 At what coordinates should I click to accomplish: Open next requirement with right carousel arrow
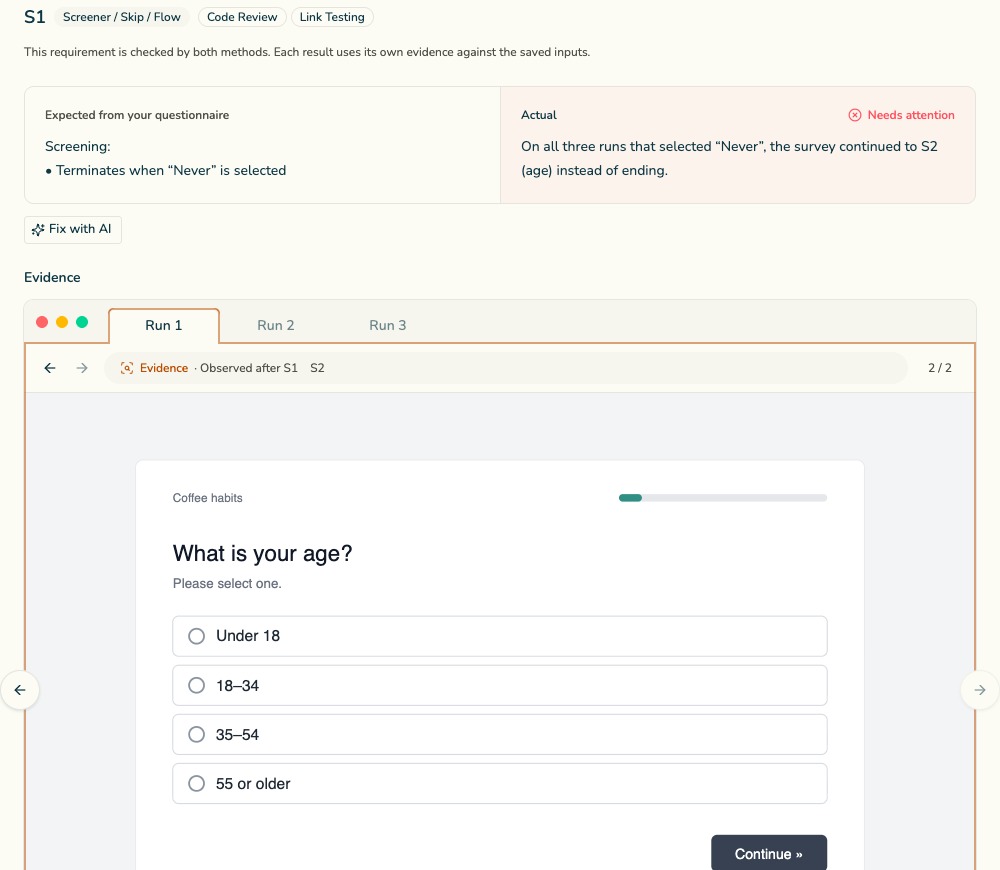[x=980, y=690]
